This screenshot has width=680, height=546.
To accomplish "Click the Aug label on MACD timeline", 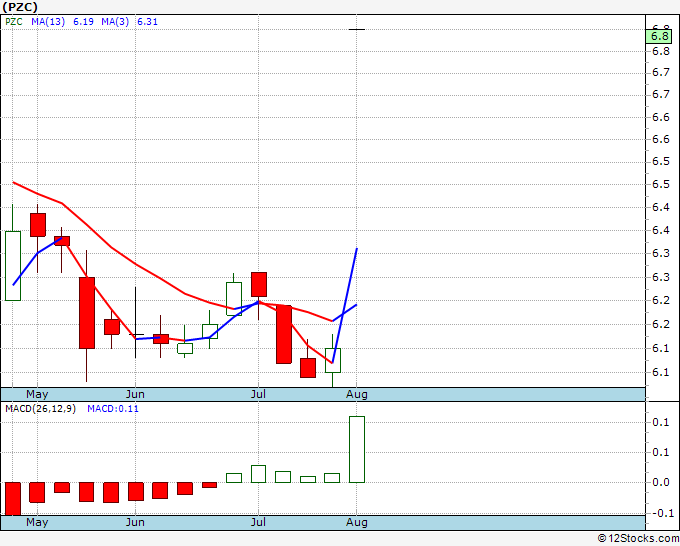I will [x=356, y=522].
